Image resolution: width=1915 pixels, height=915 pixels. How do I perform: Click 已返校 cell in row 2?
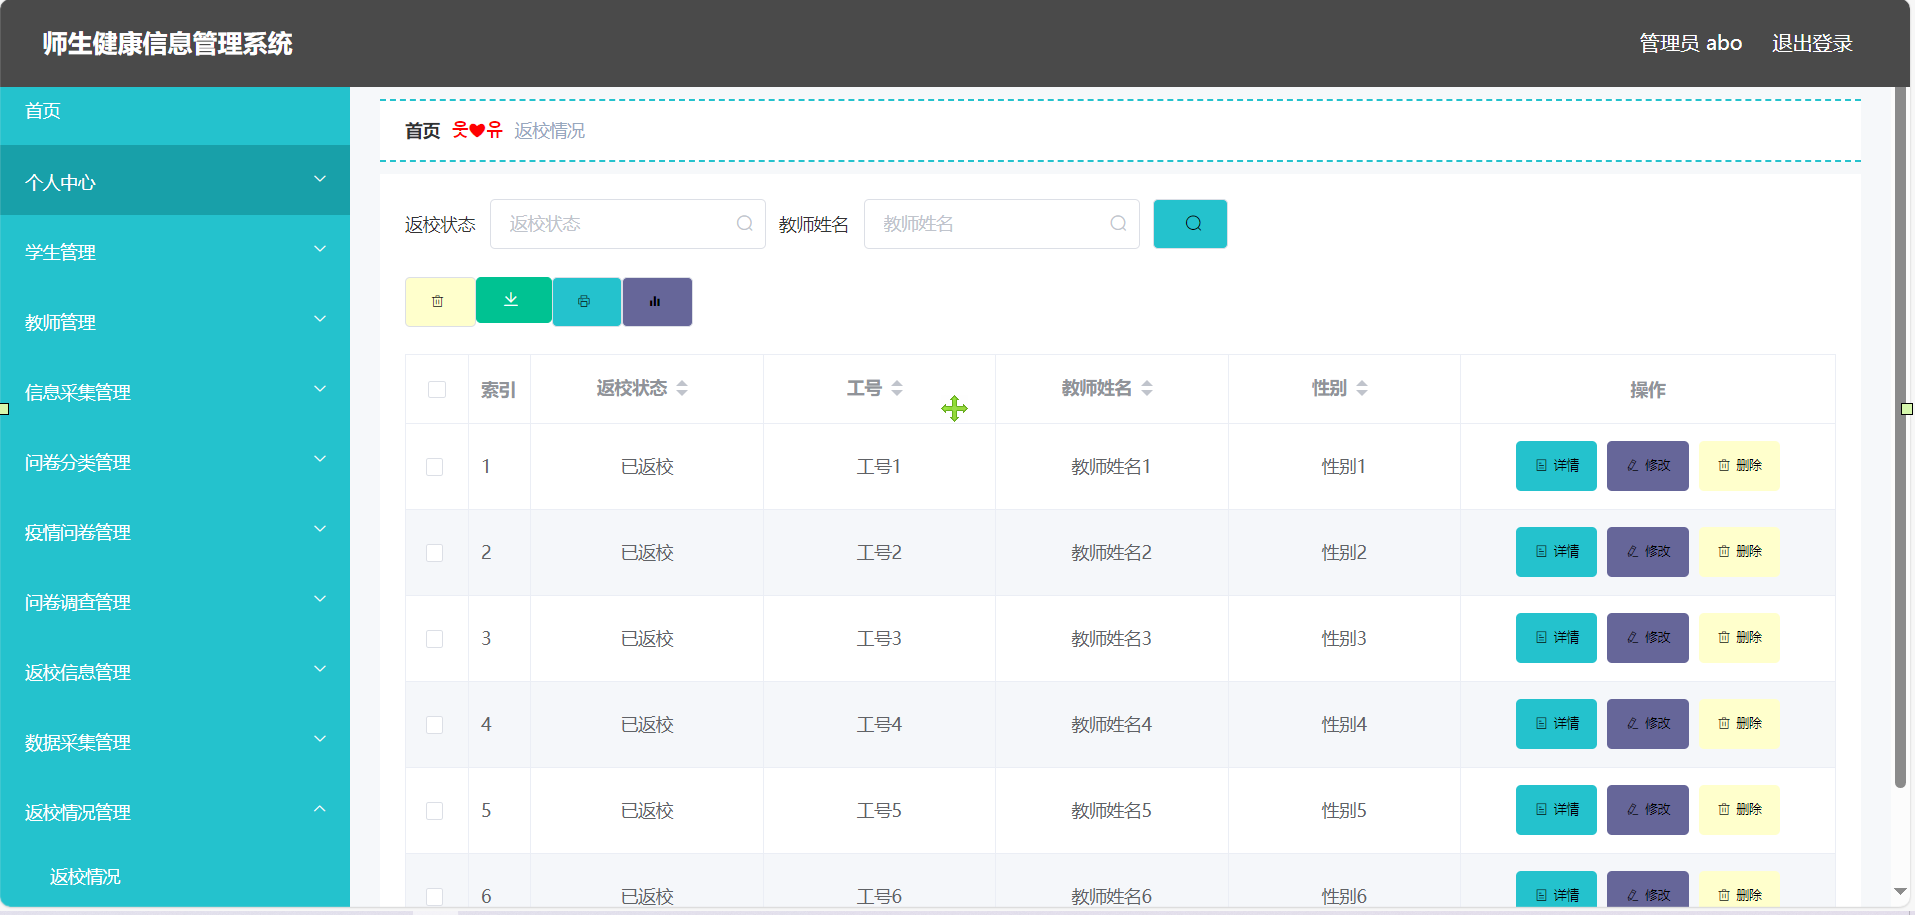tap(647, 552)
